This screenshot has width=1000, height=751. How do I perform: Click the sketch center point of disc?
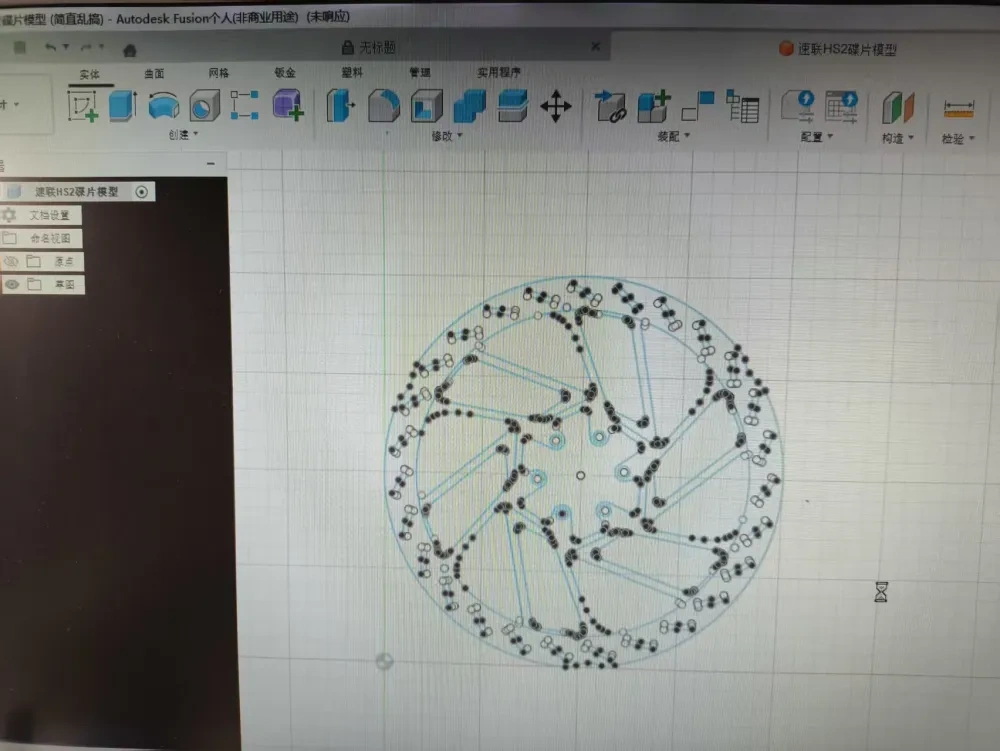tap(580, 475)
